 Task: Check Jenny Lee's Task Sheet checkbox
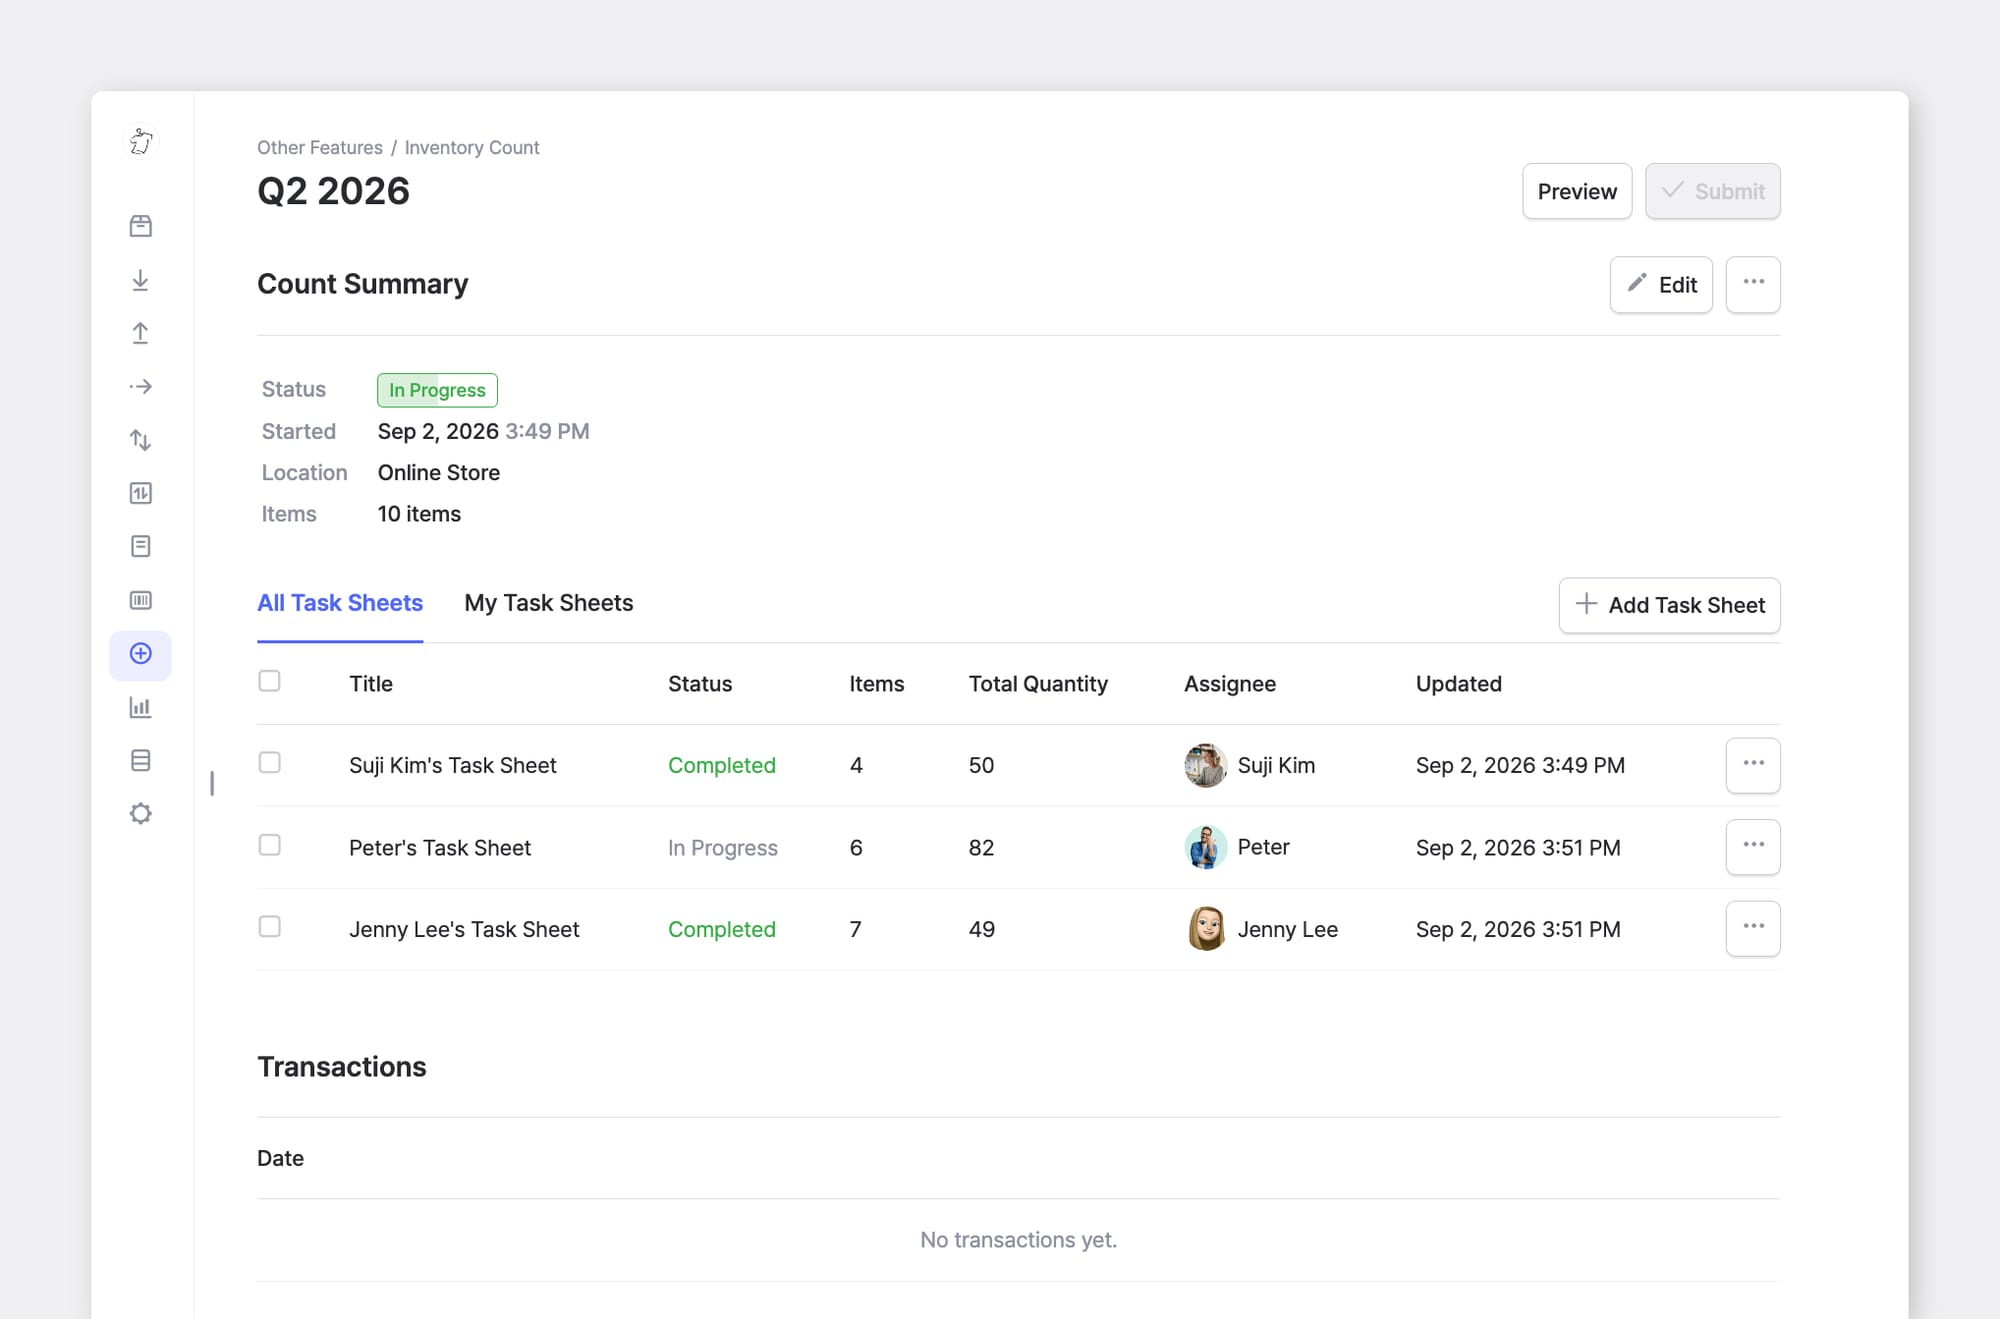269,927
